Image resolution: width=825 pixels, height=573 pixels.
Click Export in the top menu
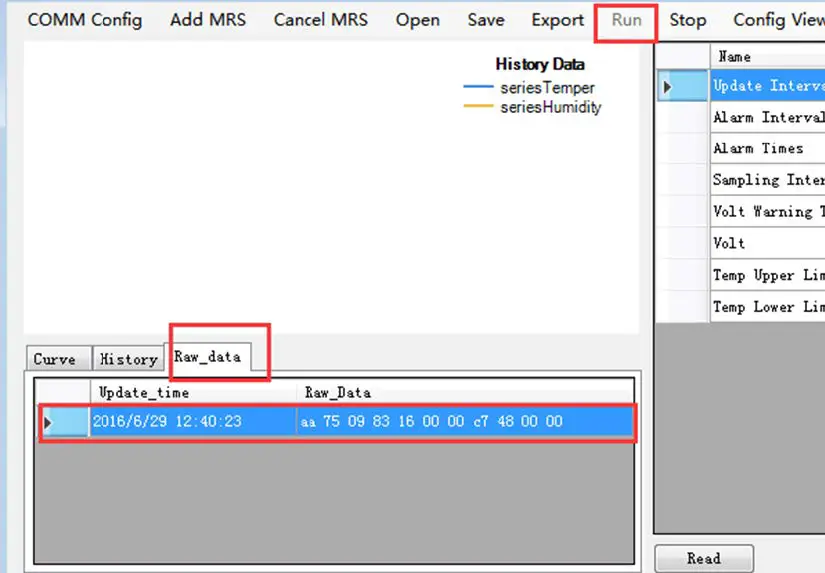557,20
